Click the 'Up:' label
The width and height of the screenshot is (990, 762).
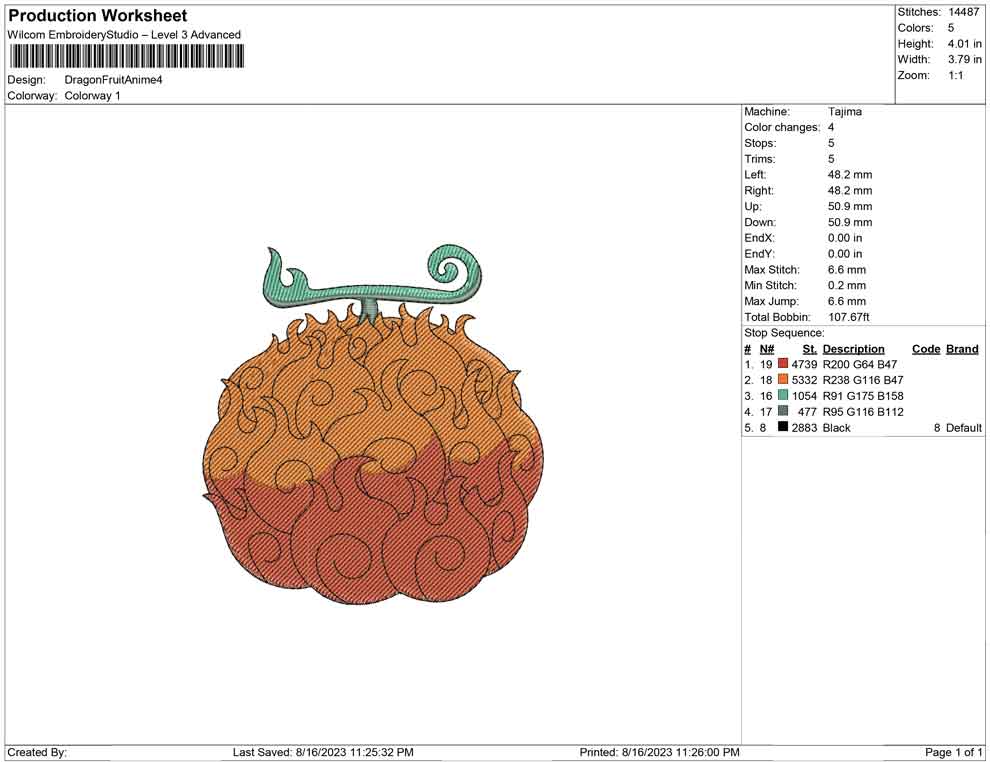point(753,206)
